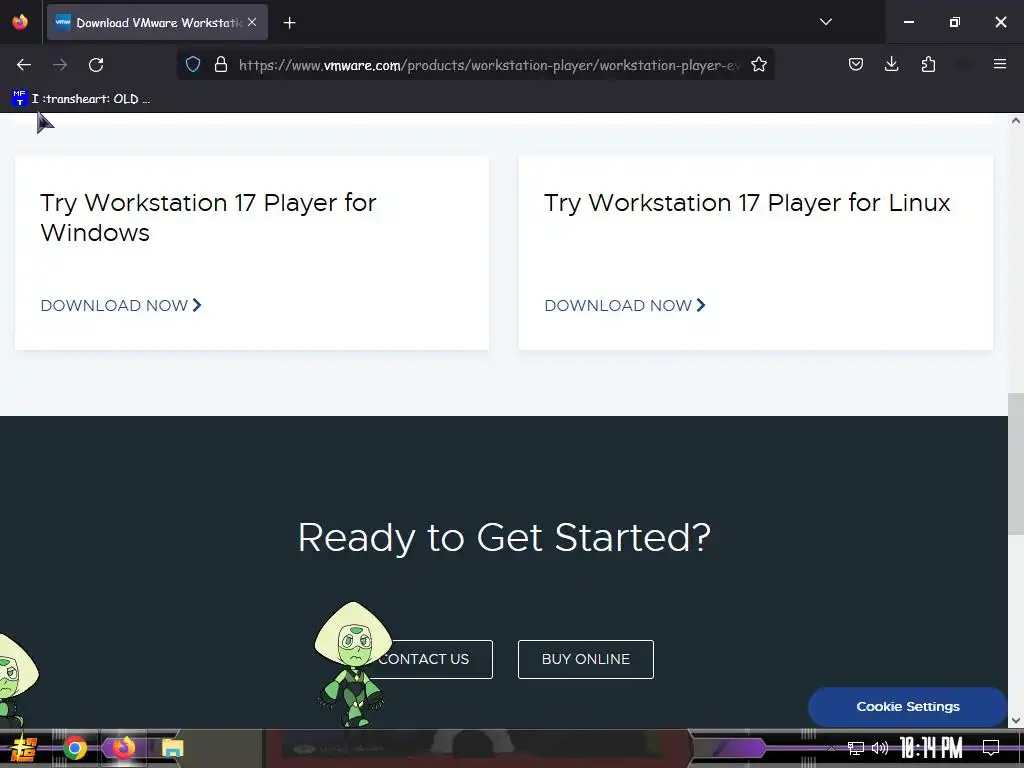The image size is (1024, 768).
Task: Open Firefox extensions menu
Action: click(928, 64)
